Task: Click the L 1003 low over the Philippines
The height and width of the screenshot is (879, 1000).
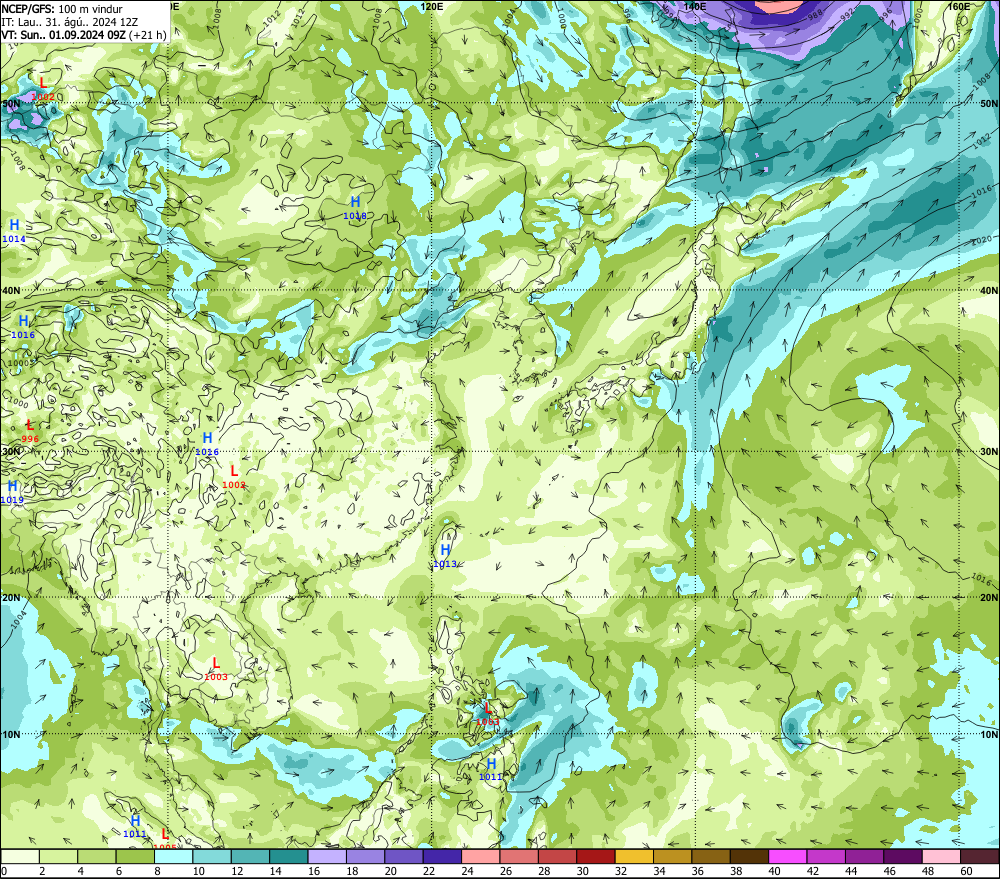Action: 488,714
